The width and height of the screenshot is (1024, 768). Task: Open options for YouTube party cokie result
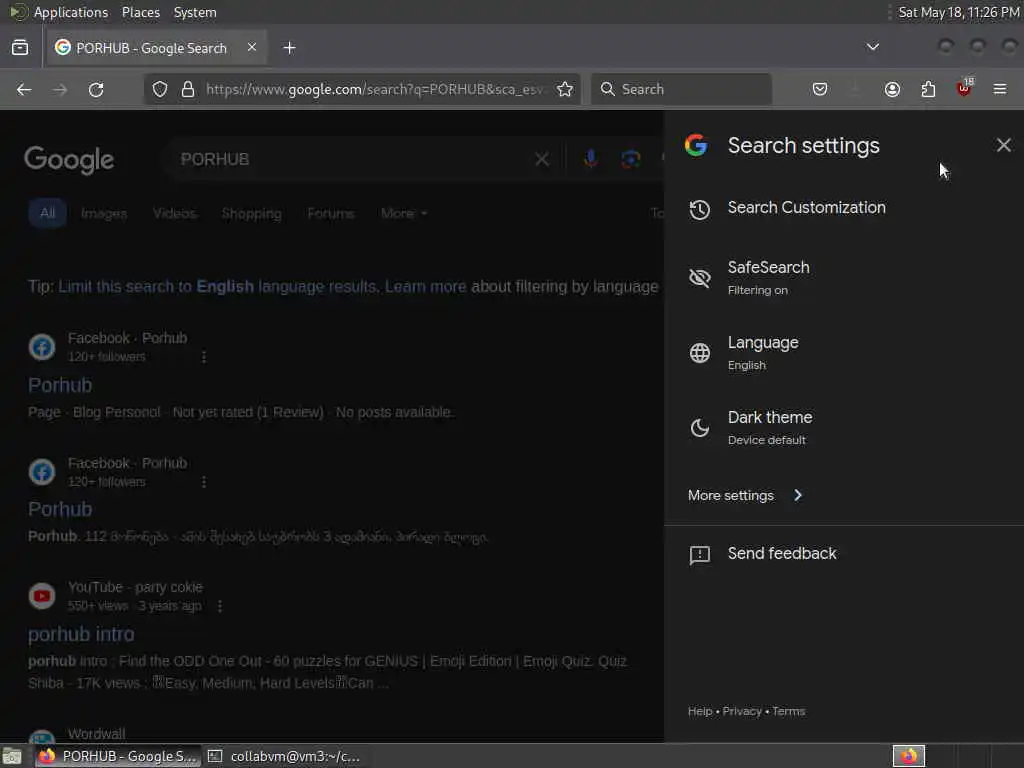[220, 607]
